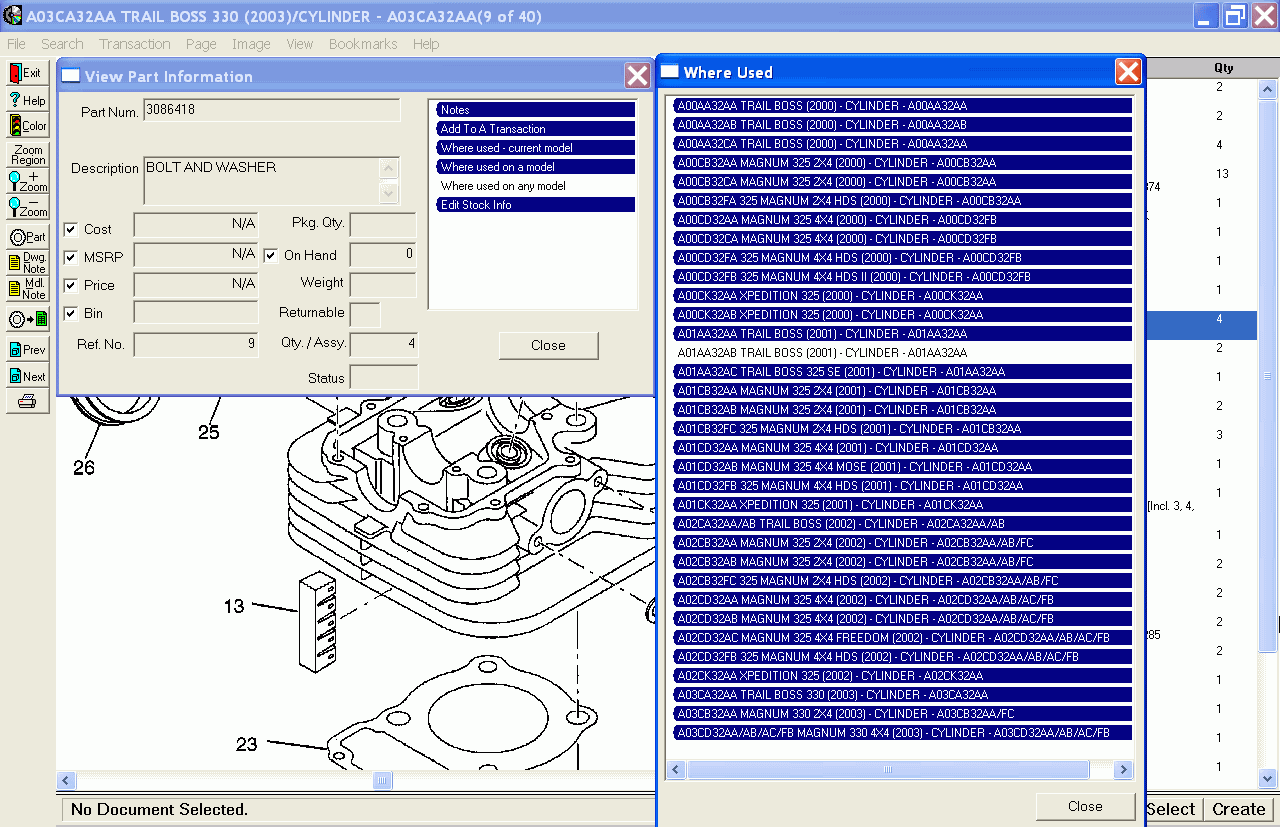
Task: Select A01AA32AB TRAIL BOSS (2001) row
Action: (903, 353)
